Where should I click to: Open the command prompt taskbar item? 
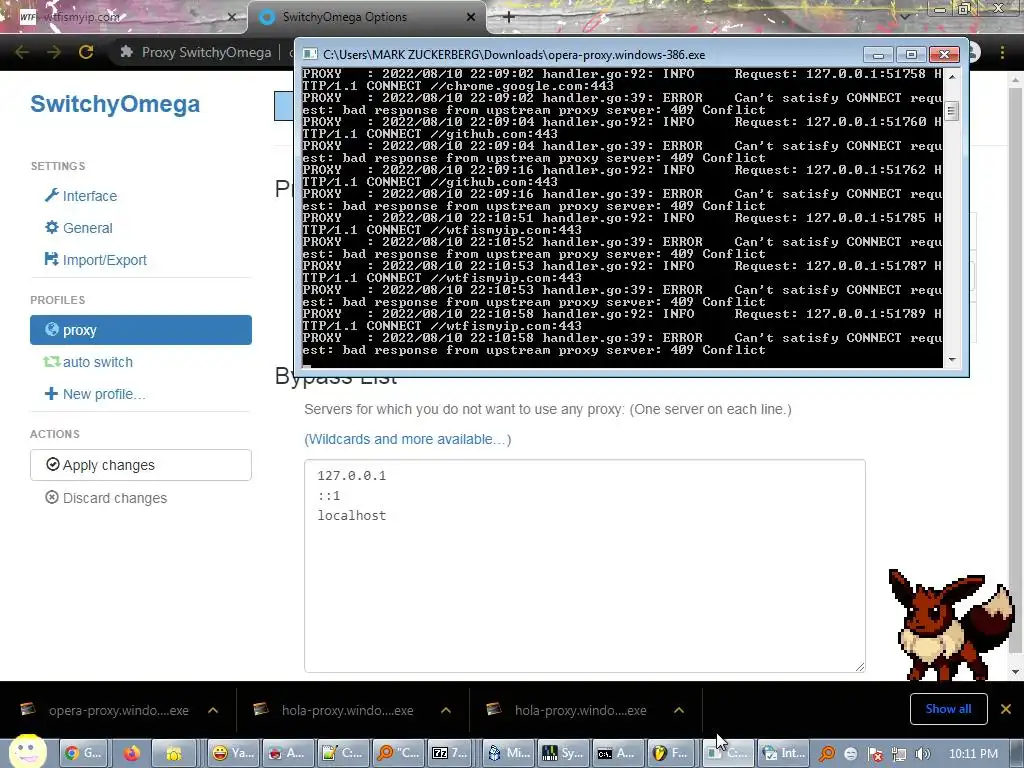click(x=616, y=753)
